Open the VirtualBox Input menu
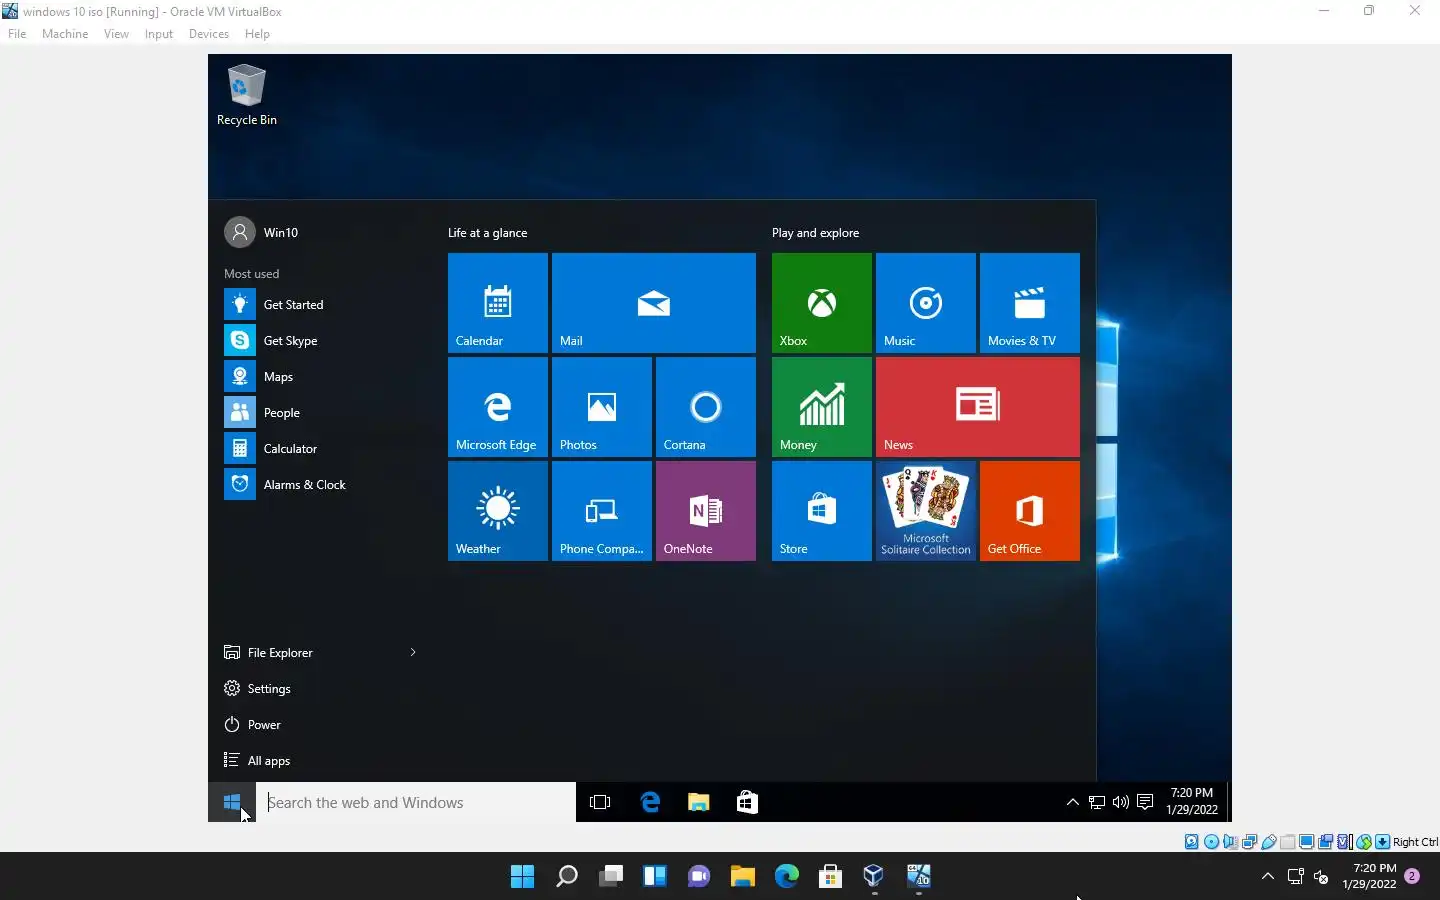The height and width of the screenshot is (900, 1440). 158,34
